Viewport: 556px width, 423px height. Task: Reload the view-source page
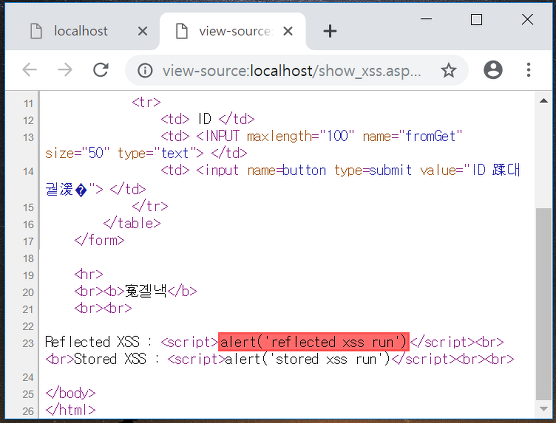[x=101, y=70]
